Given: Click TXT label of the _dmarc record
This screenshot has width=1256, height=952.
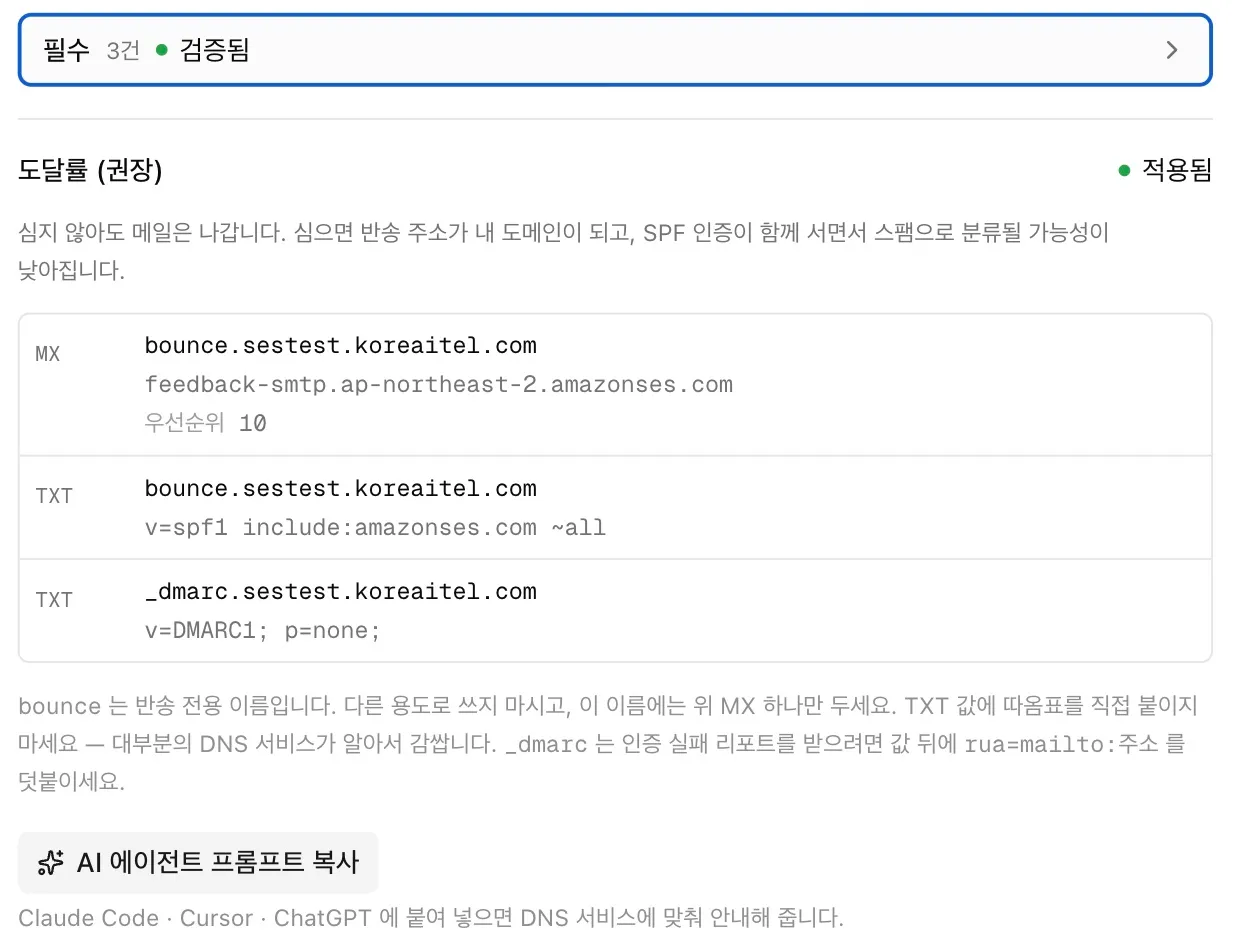Looking at the screenshot, I should pyautogui.click(x=54, y=600).
